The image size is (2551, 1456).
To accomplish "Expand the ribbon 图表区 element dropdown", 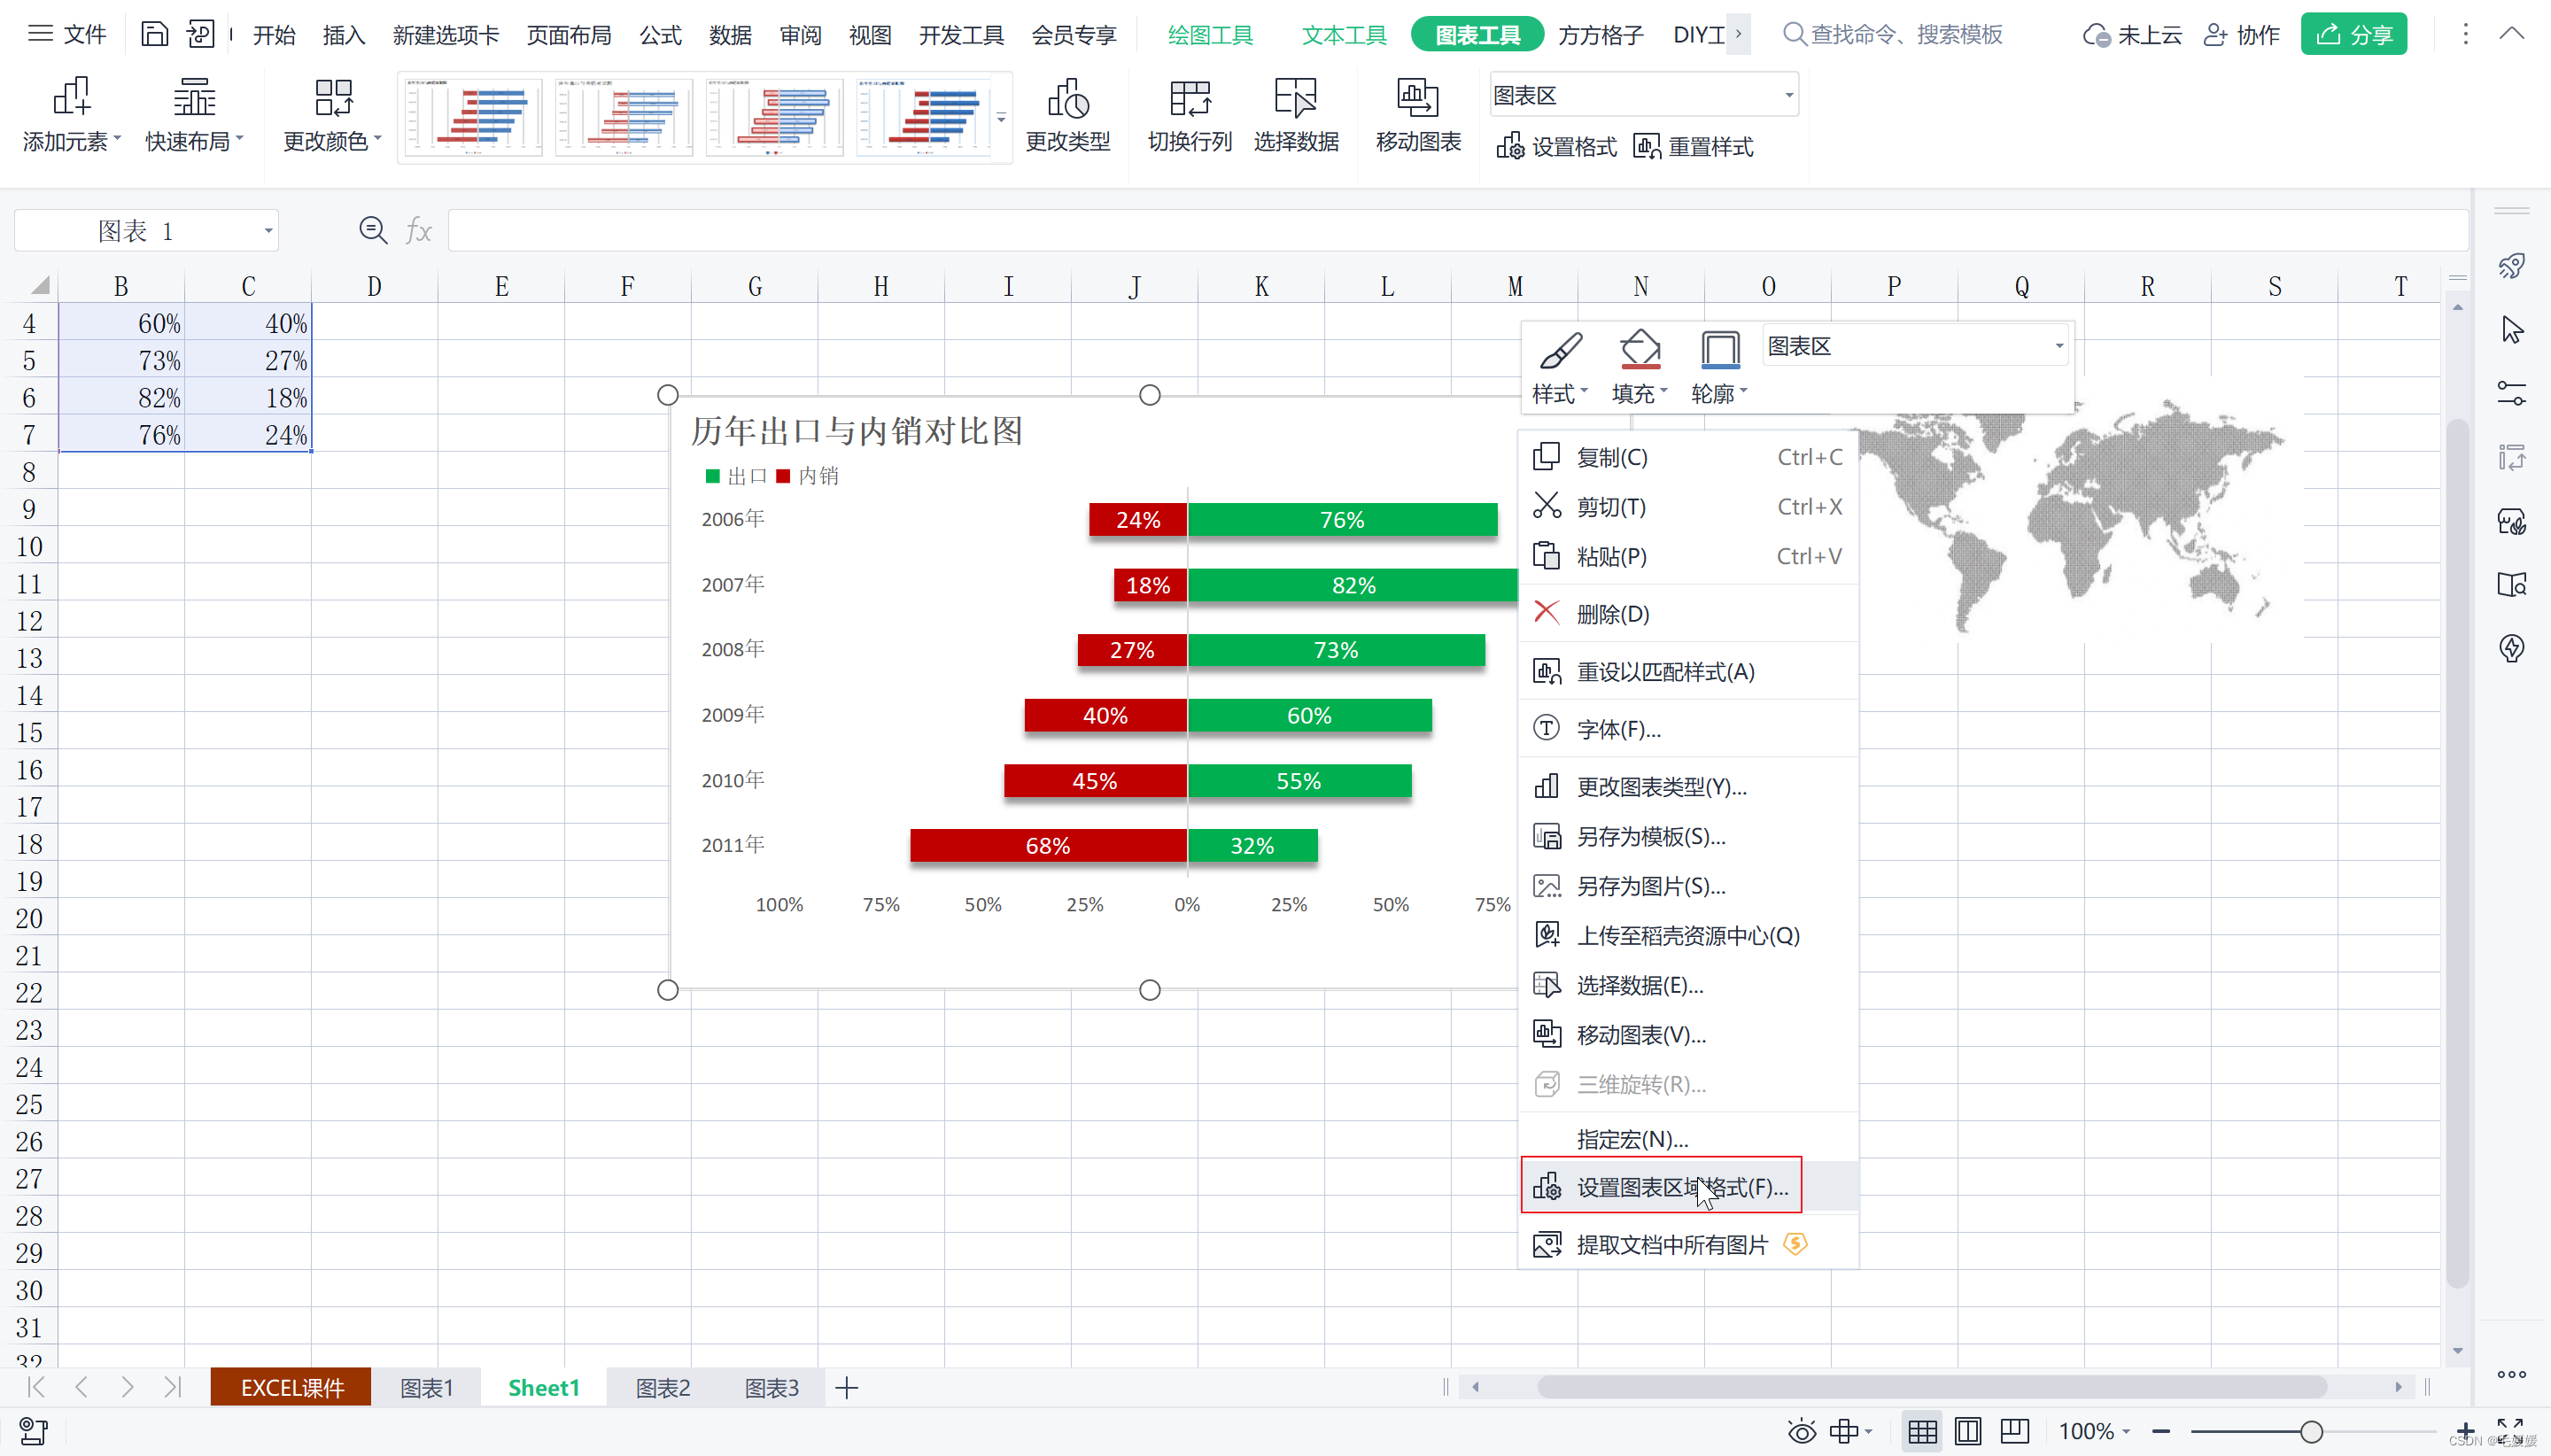I will pyautogui.click(x=1788, y=96).
